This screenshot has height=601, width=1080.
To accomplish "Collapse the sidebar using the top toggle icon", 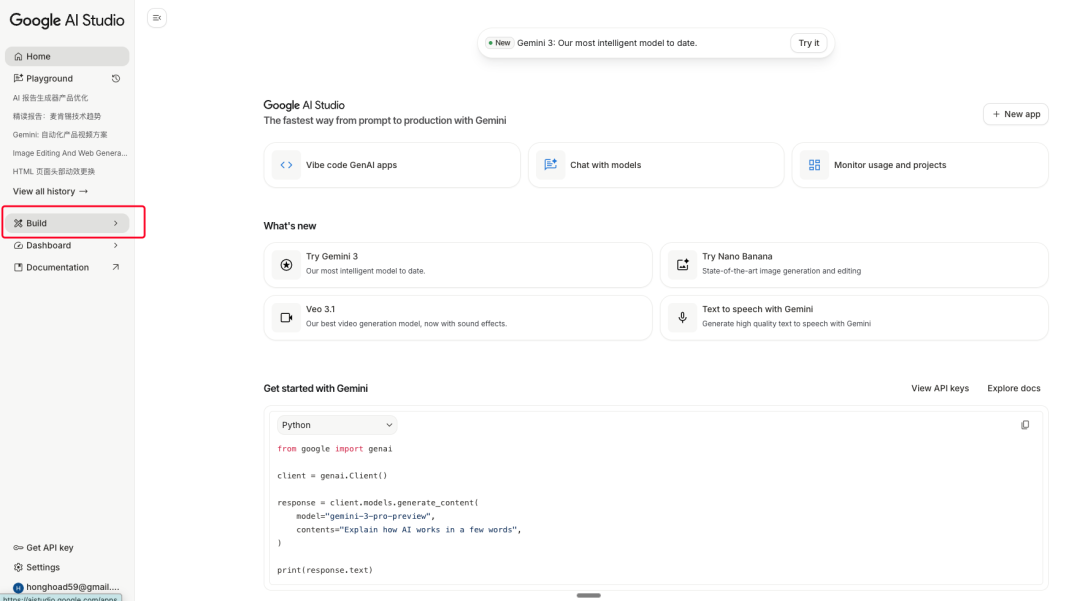I will pyautogui.click(x=157, y=18).
